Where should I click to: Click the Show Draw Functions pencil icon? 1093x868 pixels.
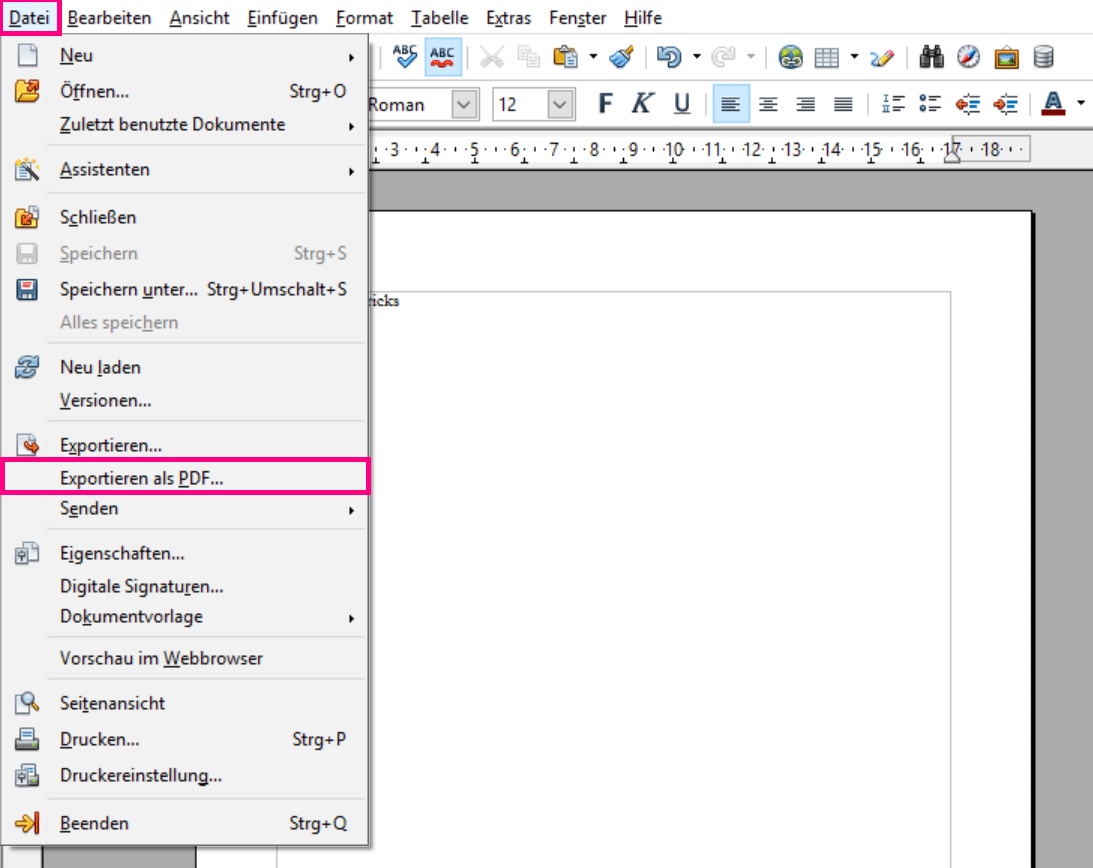click(882, 56)
